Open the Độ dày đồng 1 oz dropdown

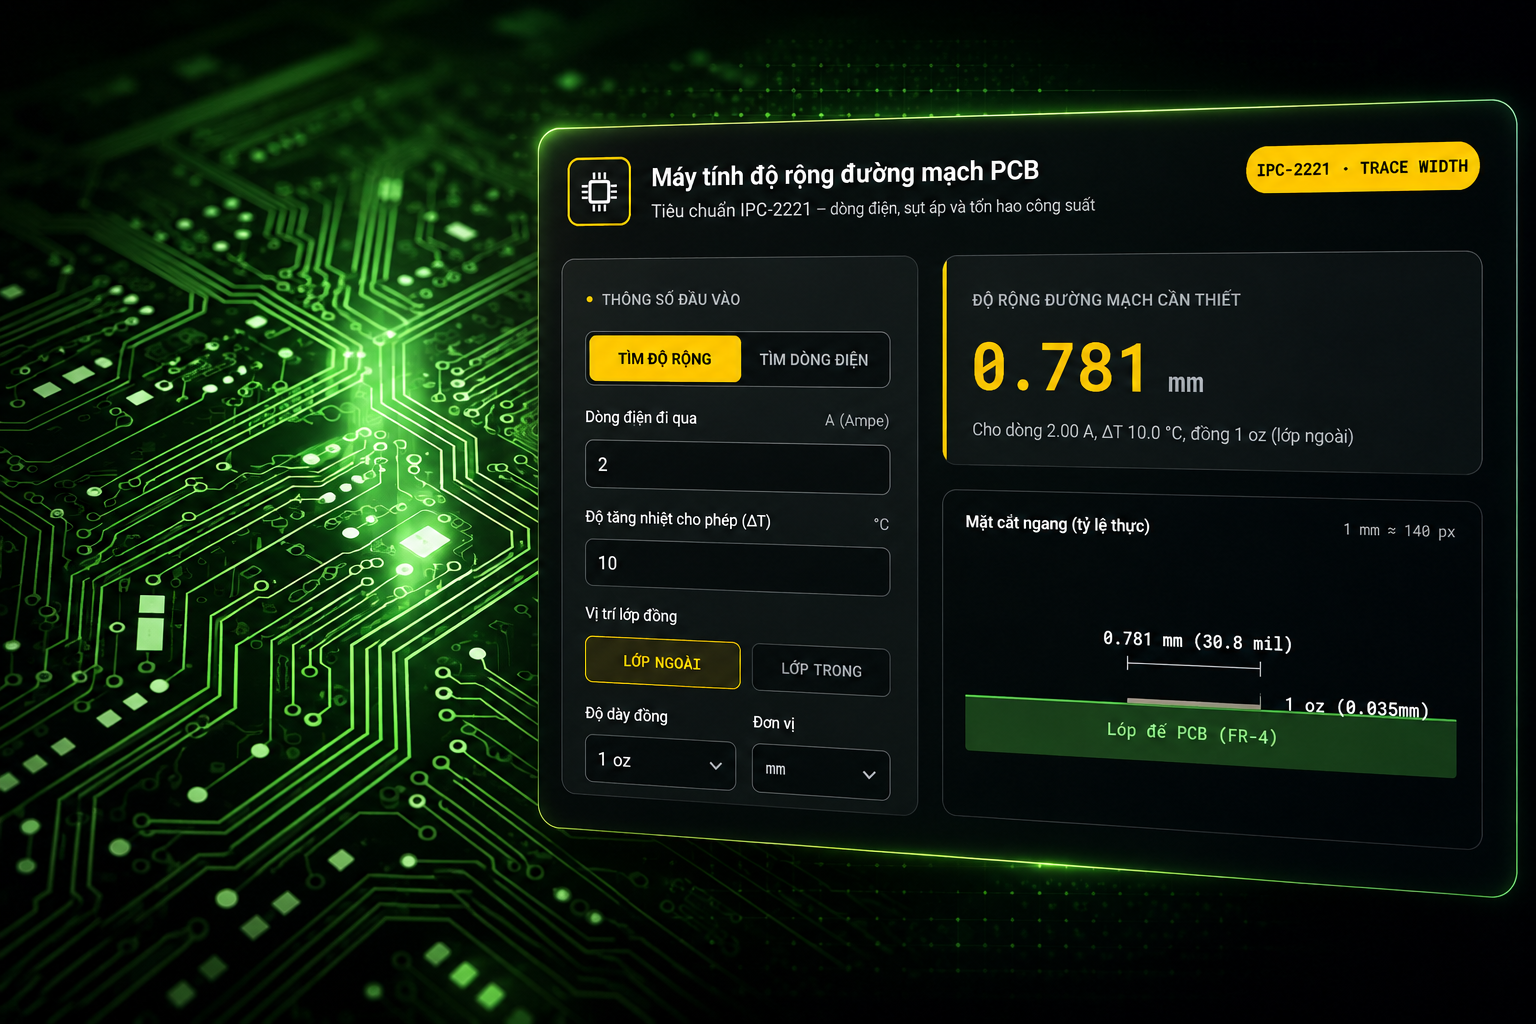click(x=660, y=763)
